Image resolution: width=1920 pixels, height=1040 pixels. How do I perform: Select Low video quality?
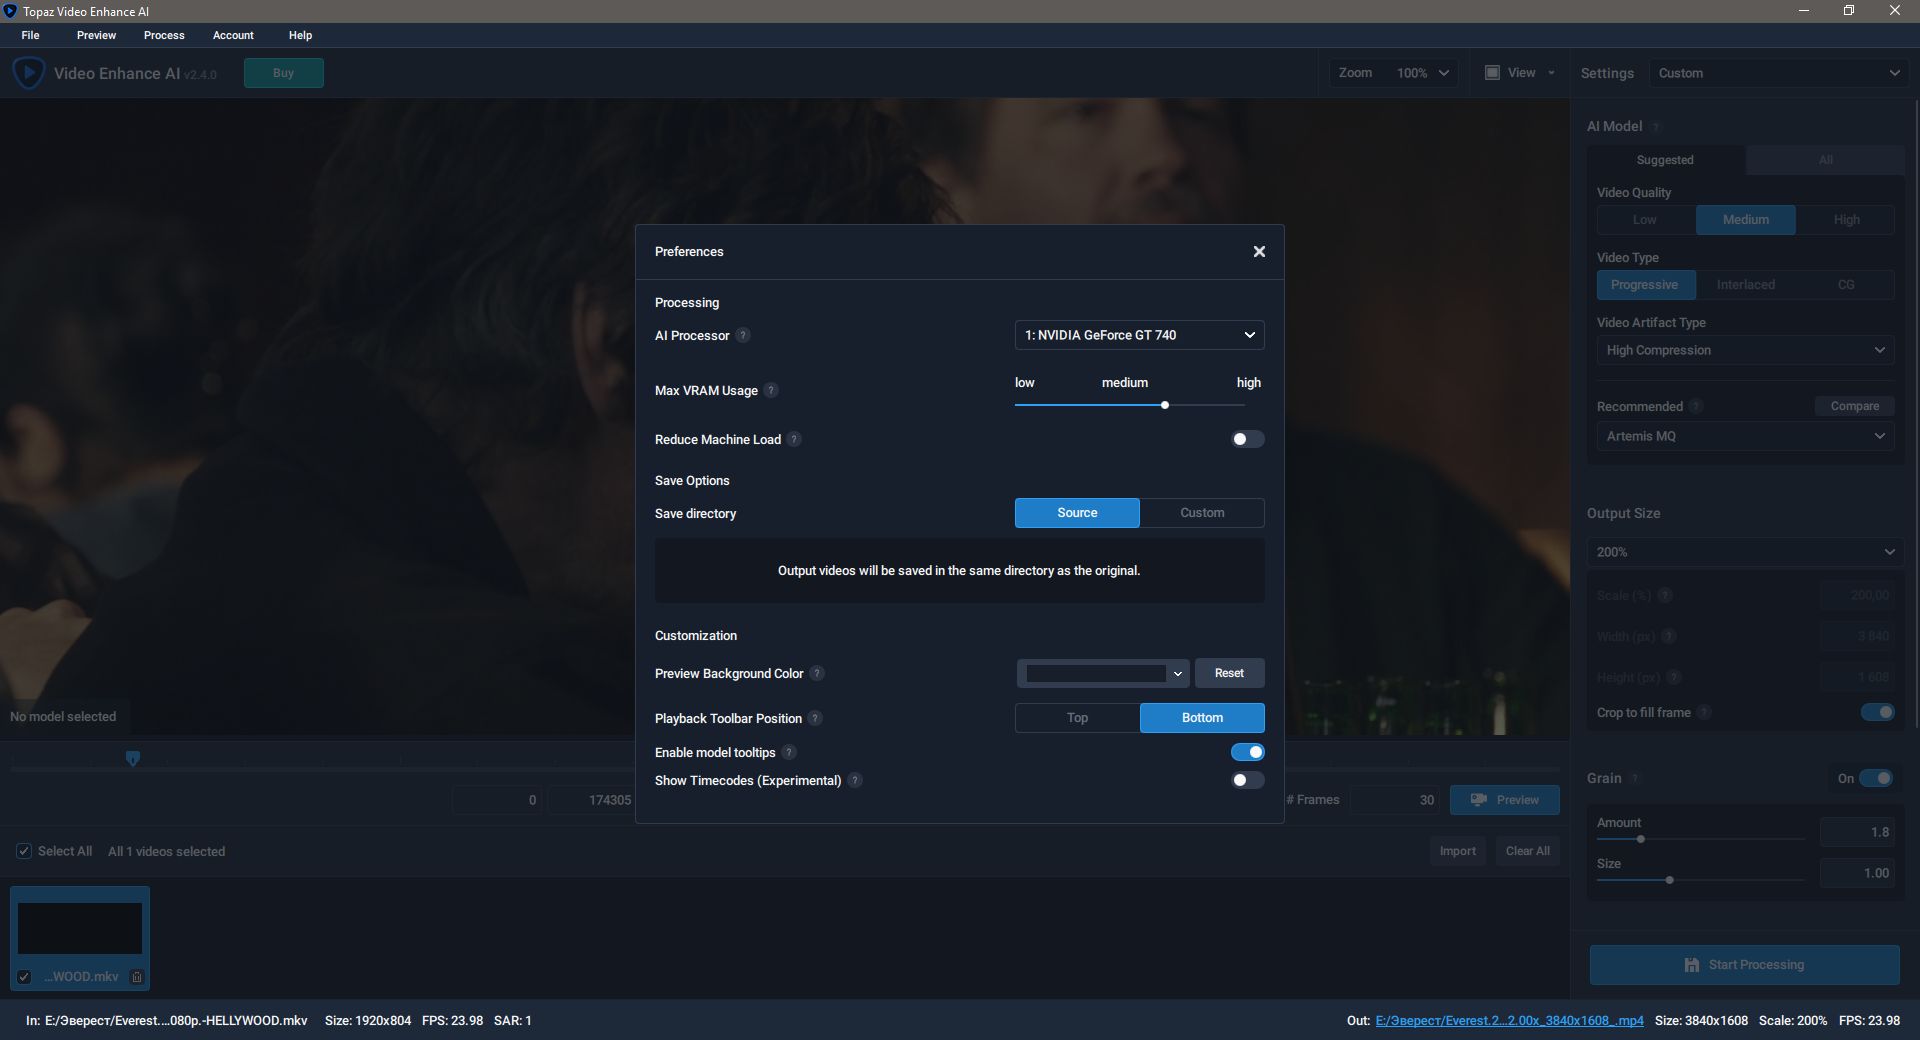coord(1645,220)
